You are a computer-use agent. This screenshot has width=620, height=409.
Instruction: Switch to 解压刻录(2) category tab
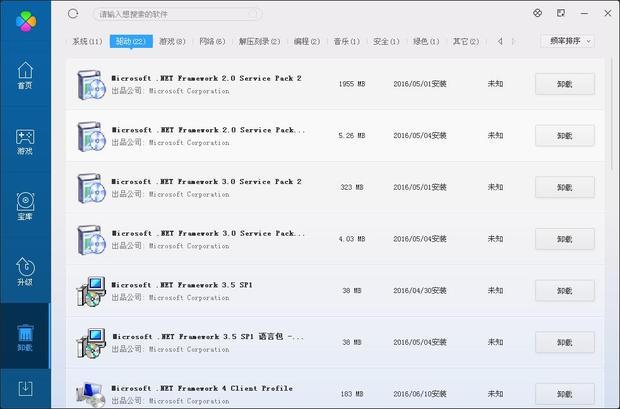259,41
